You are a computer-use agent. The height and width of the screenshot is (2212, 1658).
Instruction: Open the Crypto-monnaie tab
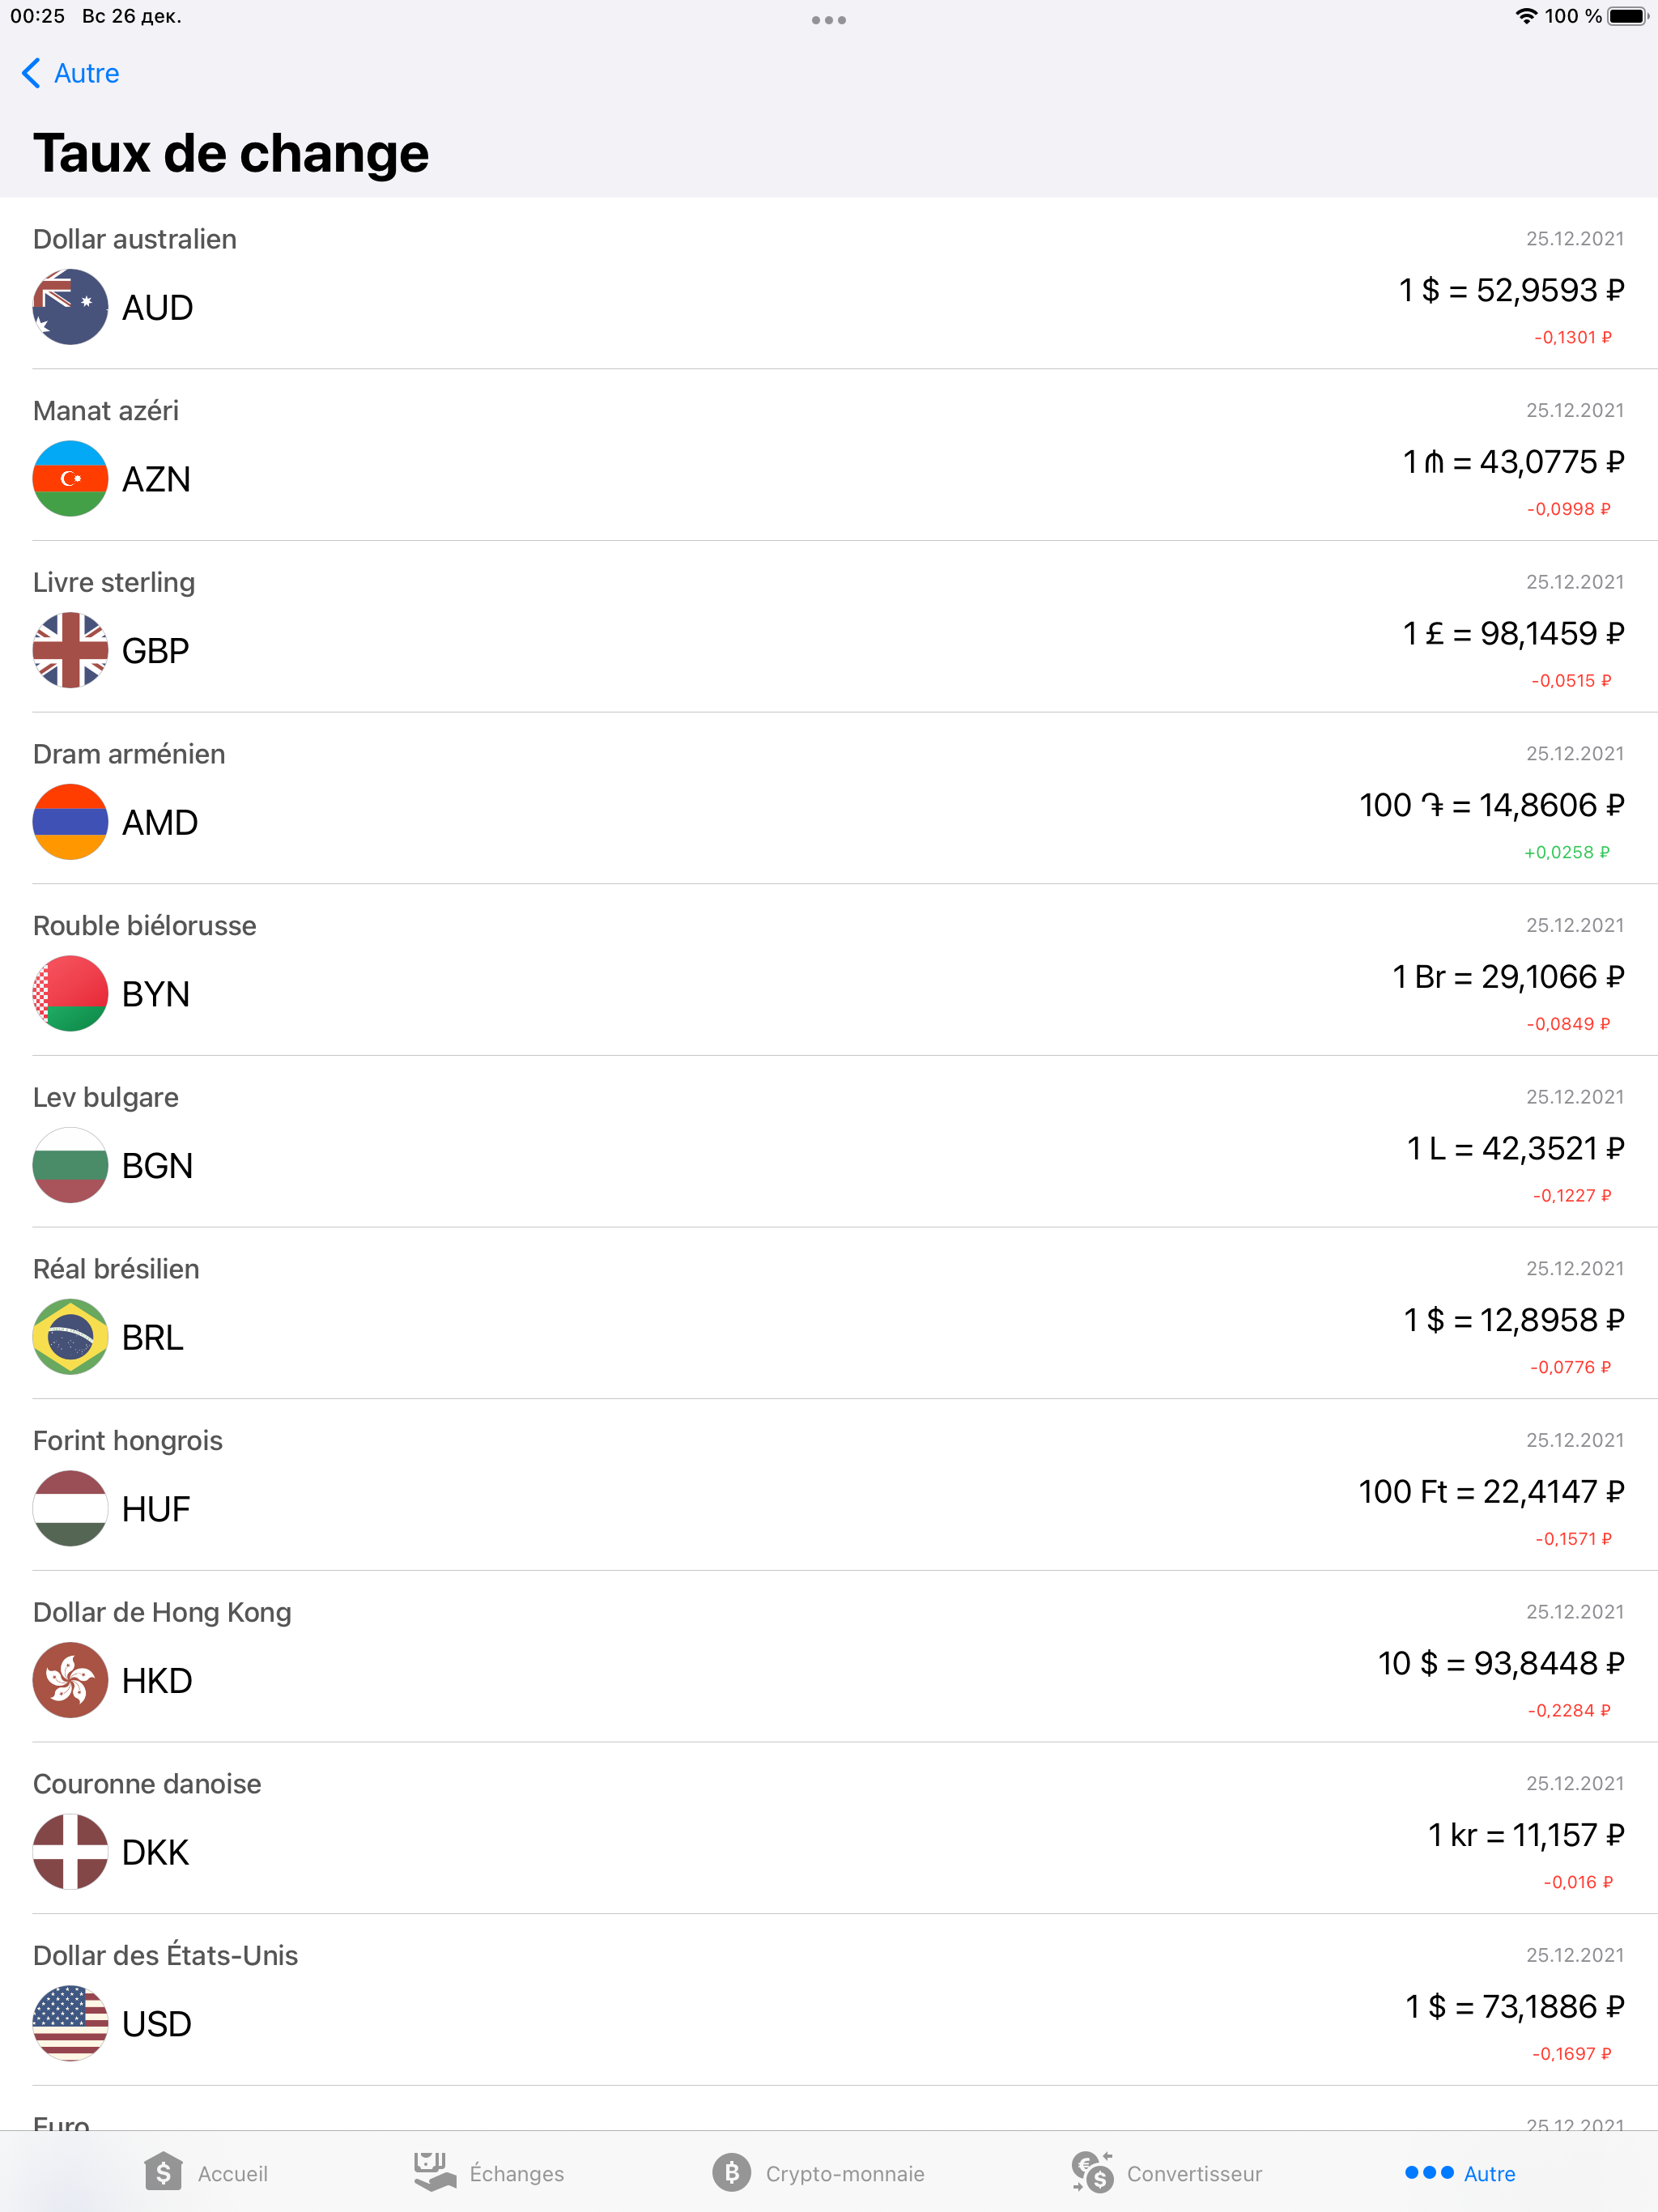818,2173
